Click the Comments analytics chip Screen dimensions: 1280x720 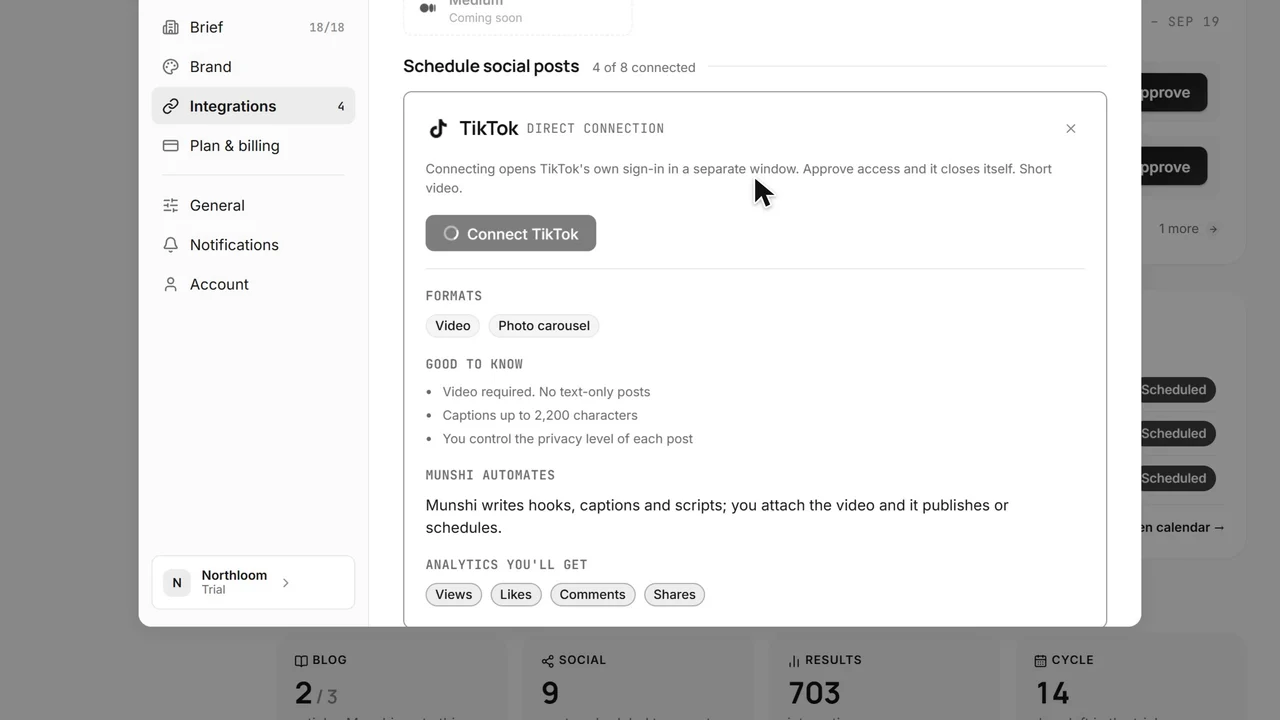(x=593, y=594)
